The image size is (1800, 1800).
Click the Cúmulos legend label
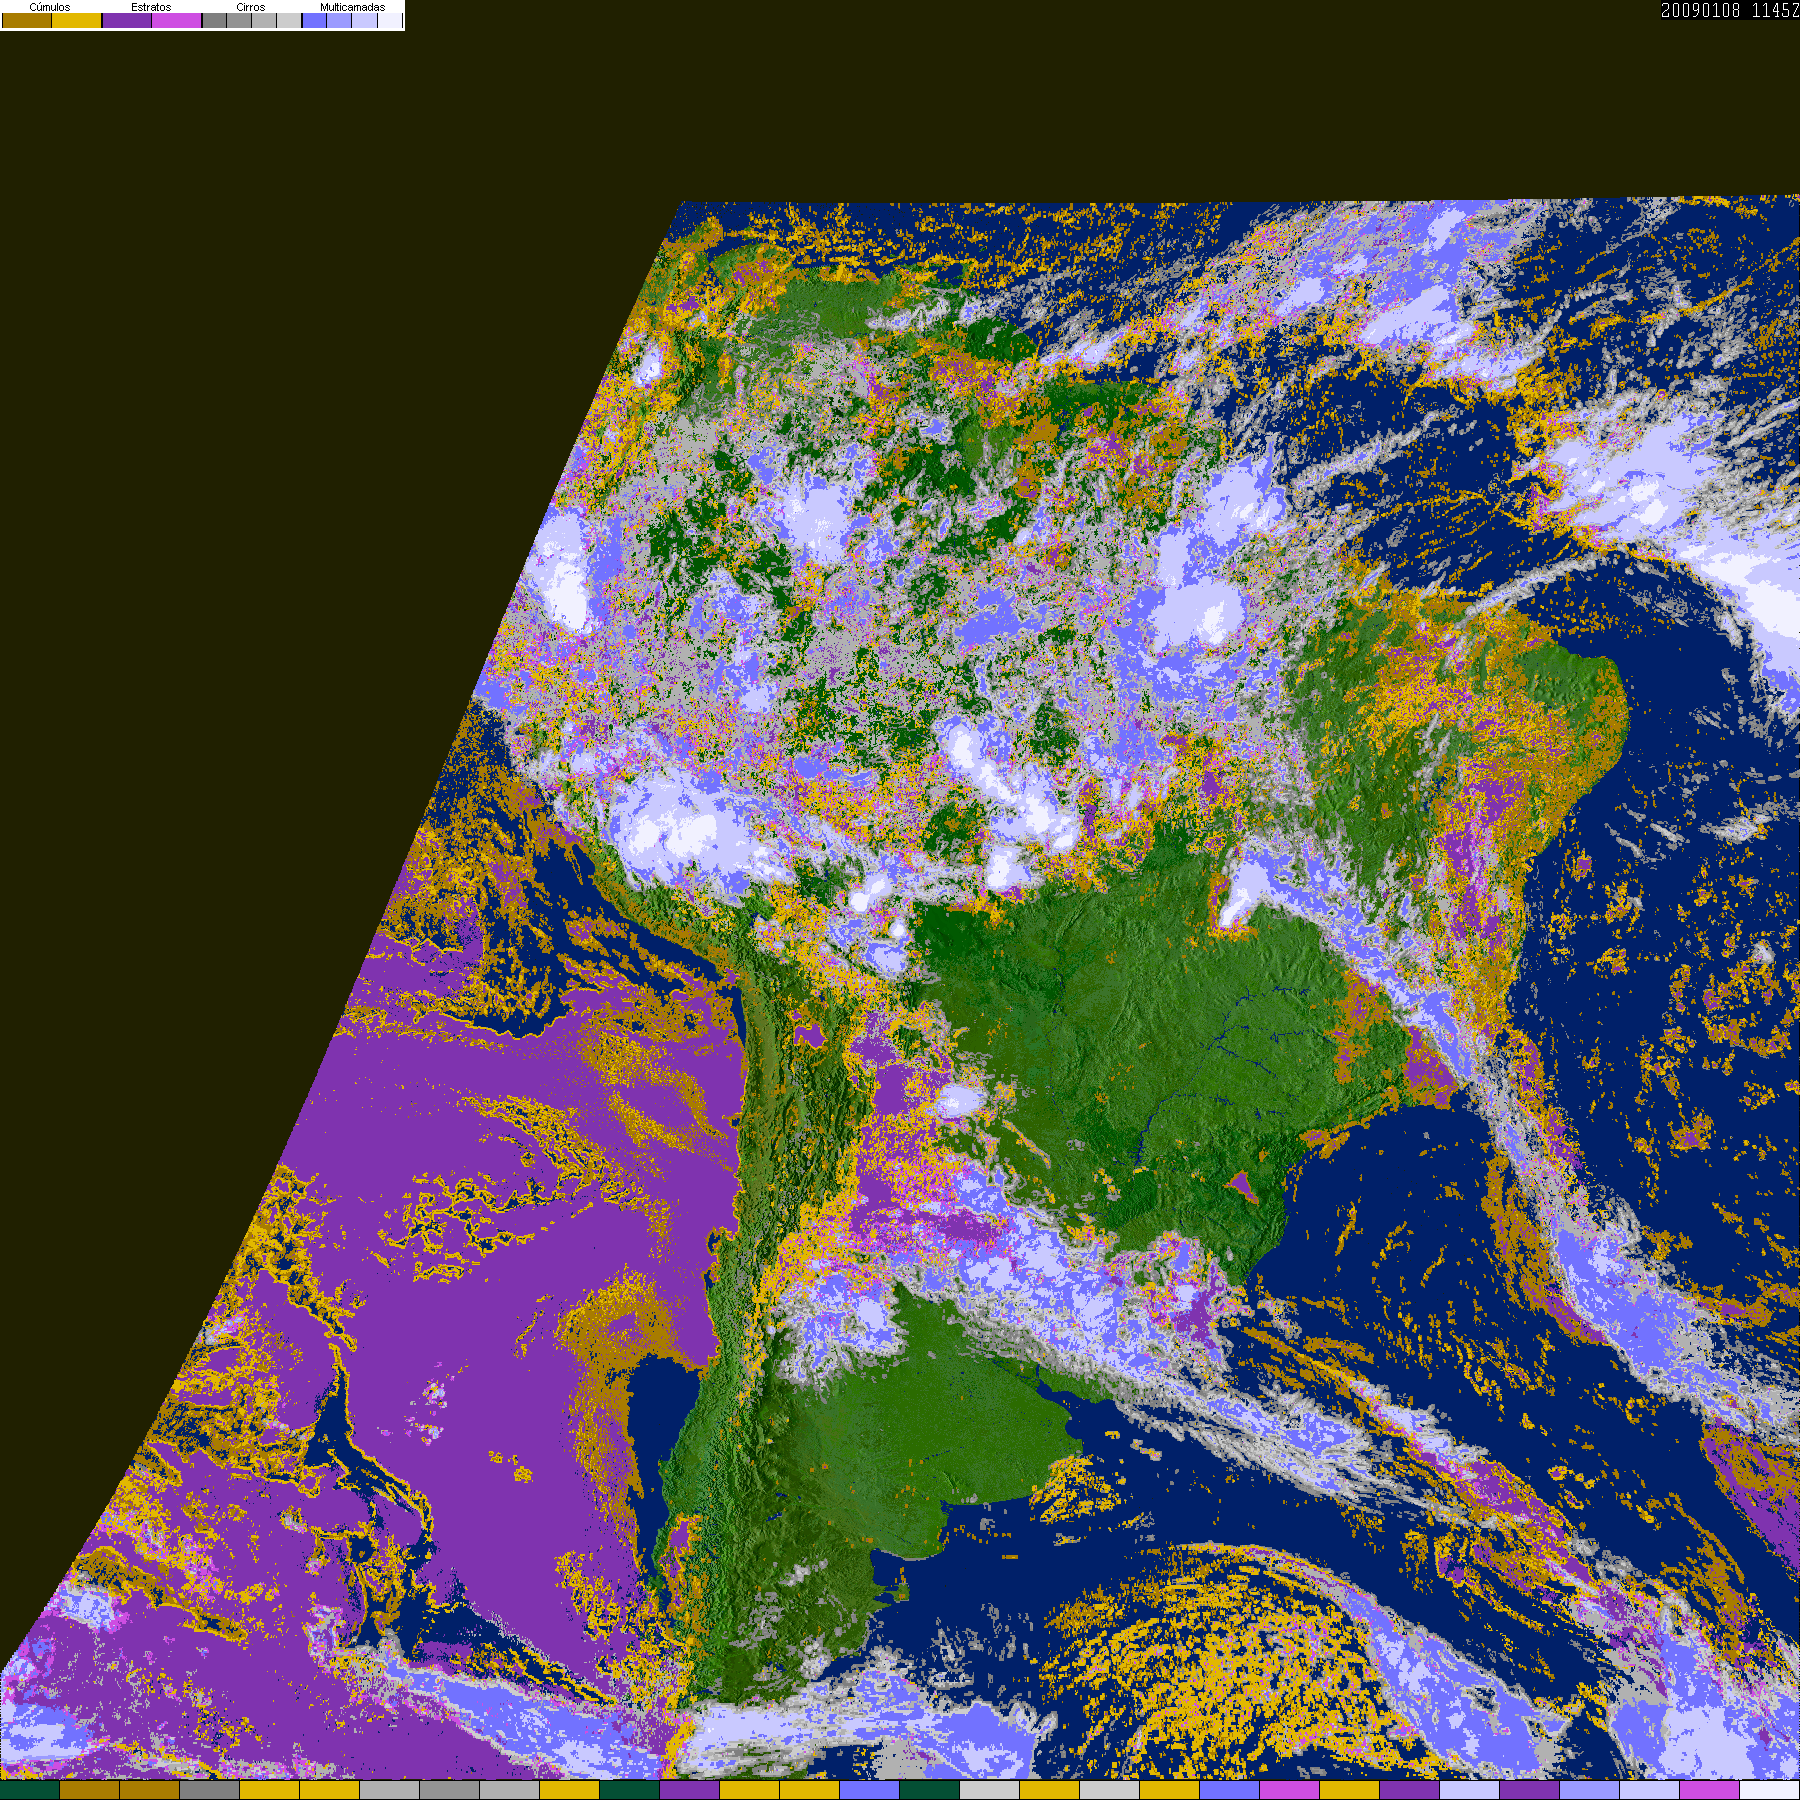[50, 7]
